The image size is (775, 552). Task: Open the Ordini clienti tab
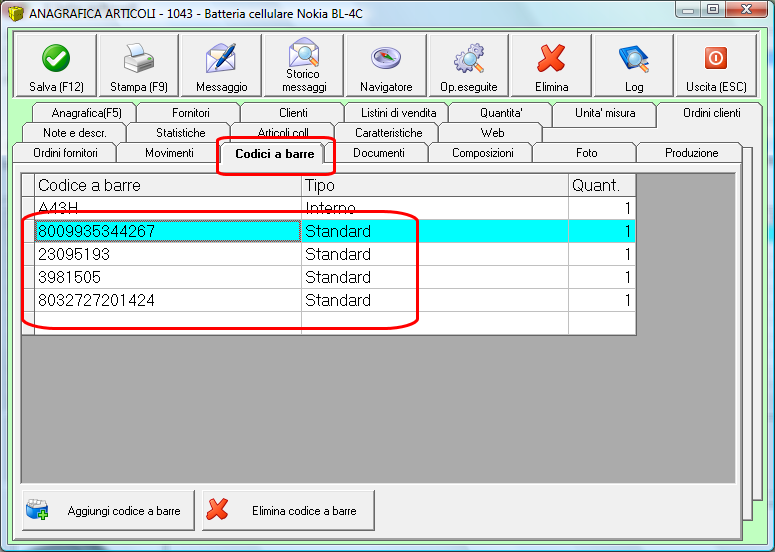tap(710, 113)
